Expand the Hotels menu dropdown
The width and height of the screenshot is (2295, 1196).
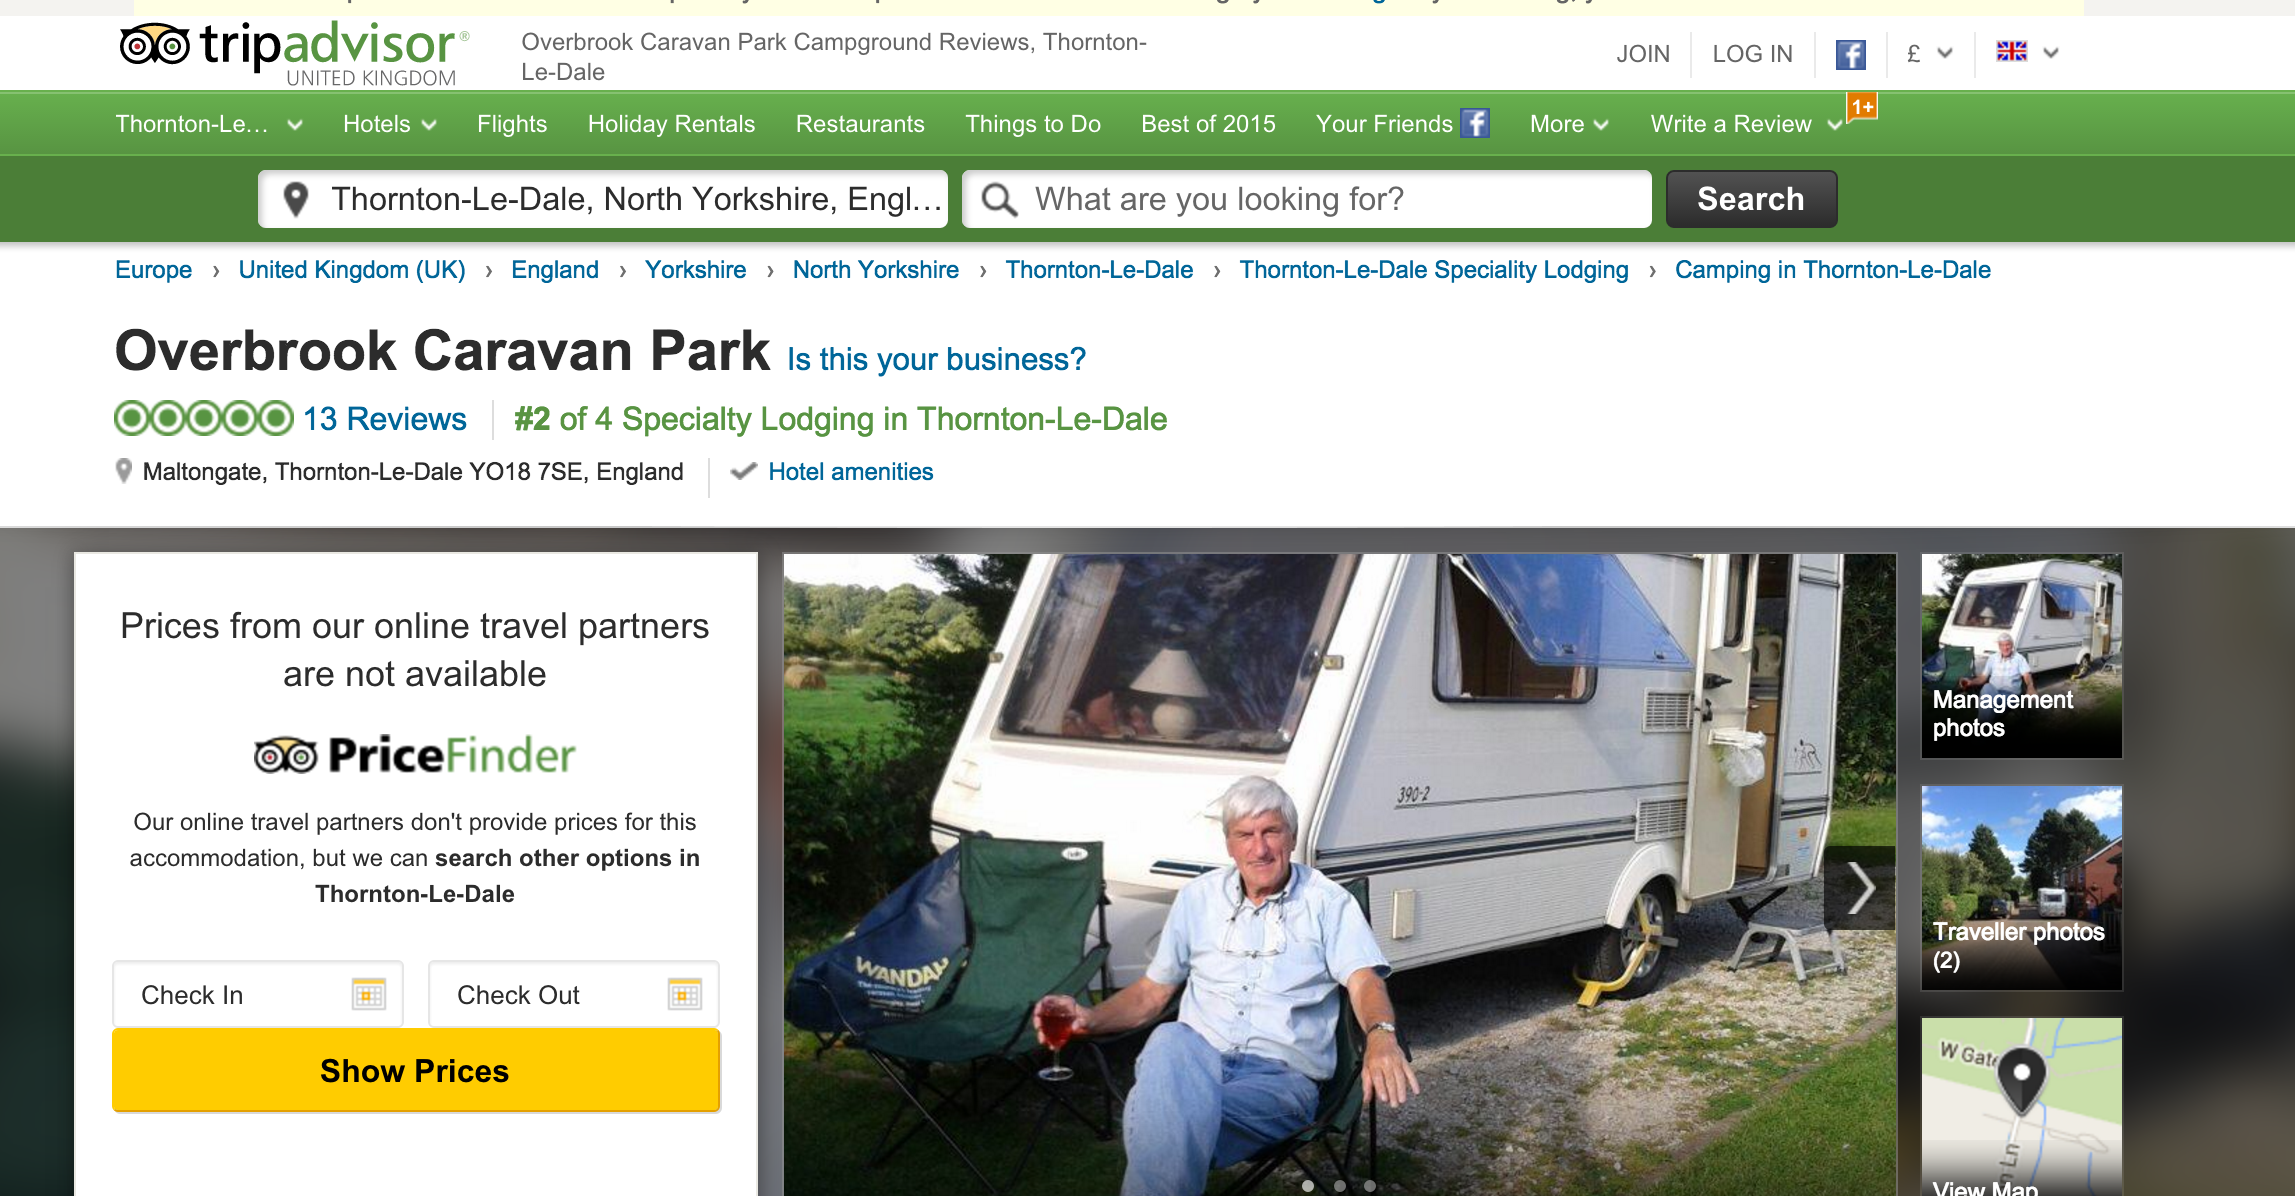[x=390, y=124]
